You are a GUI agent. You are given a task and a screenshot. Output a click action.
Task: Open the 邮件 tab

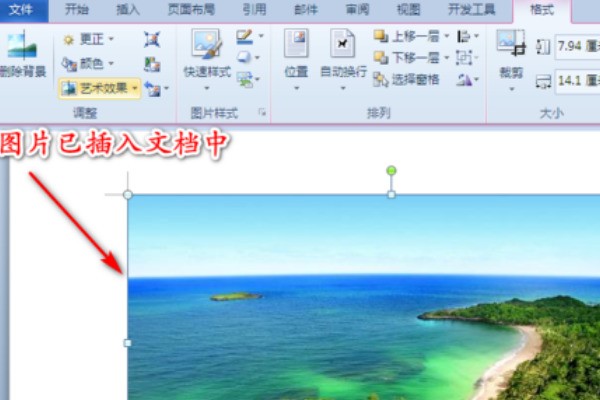coord(306,10)
